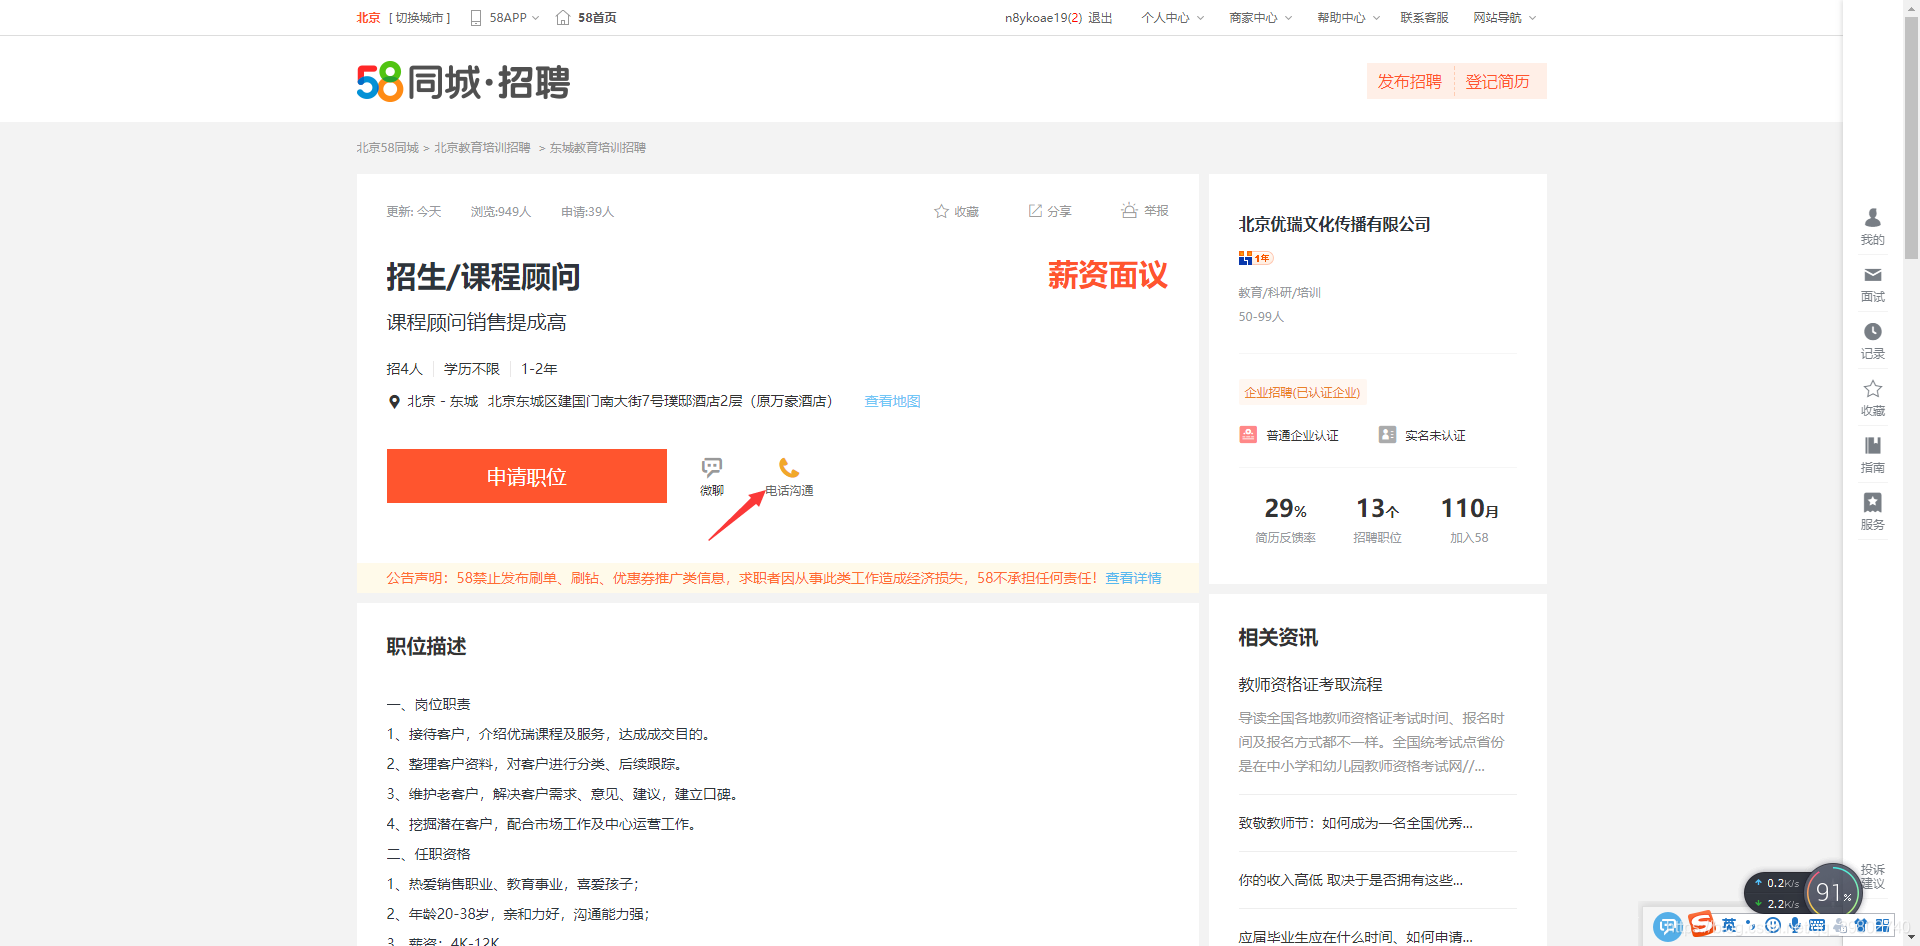Click 收藏 star icon in right sidebar

[1873, 388]
